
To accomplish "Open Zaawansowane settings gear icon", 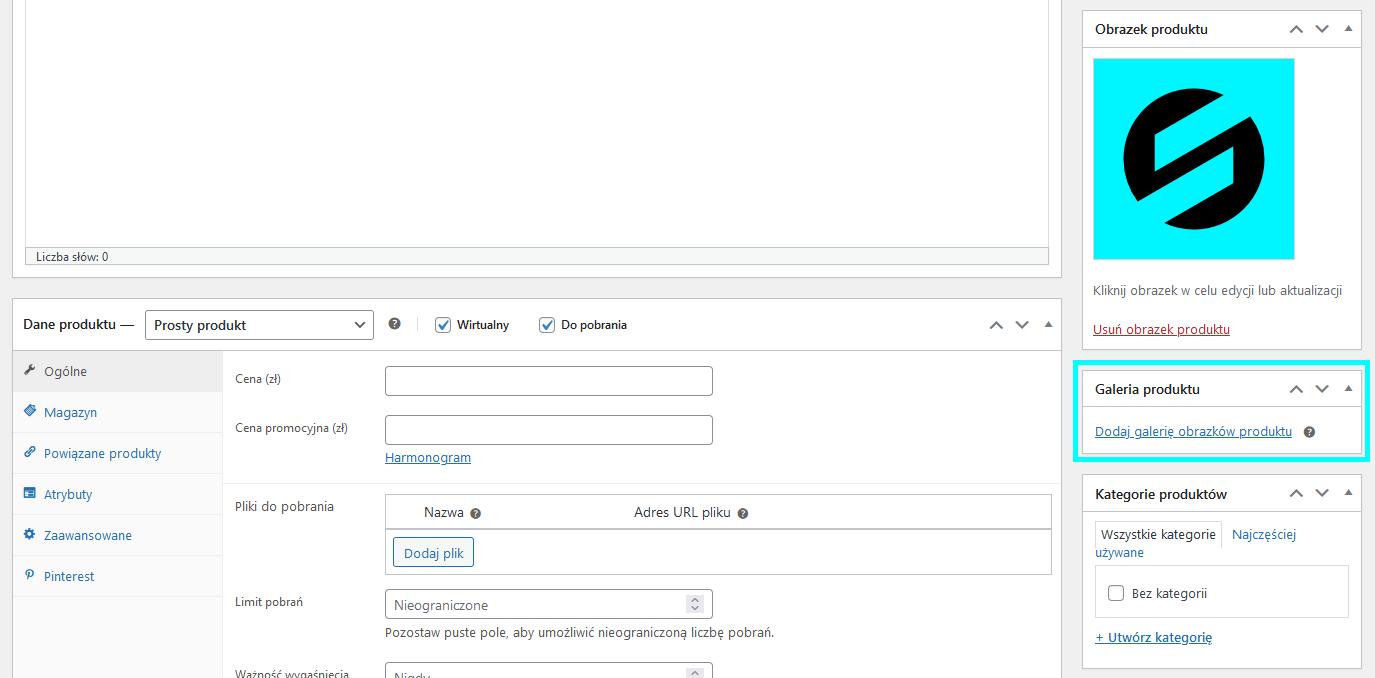I will coord(29,535).
